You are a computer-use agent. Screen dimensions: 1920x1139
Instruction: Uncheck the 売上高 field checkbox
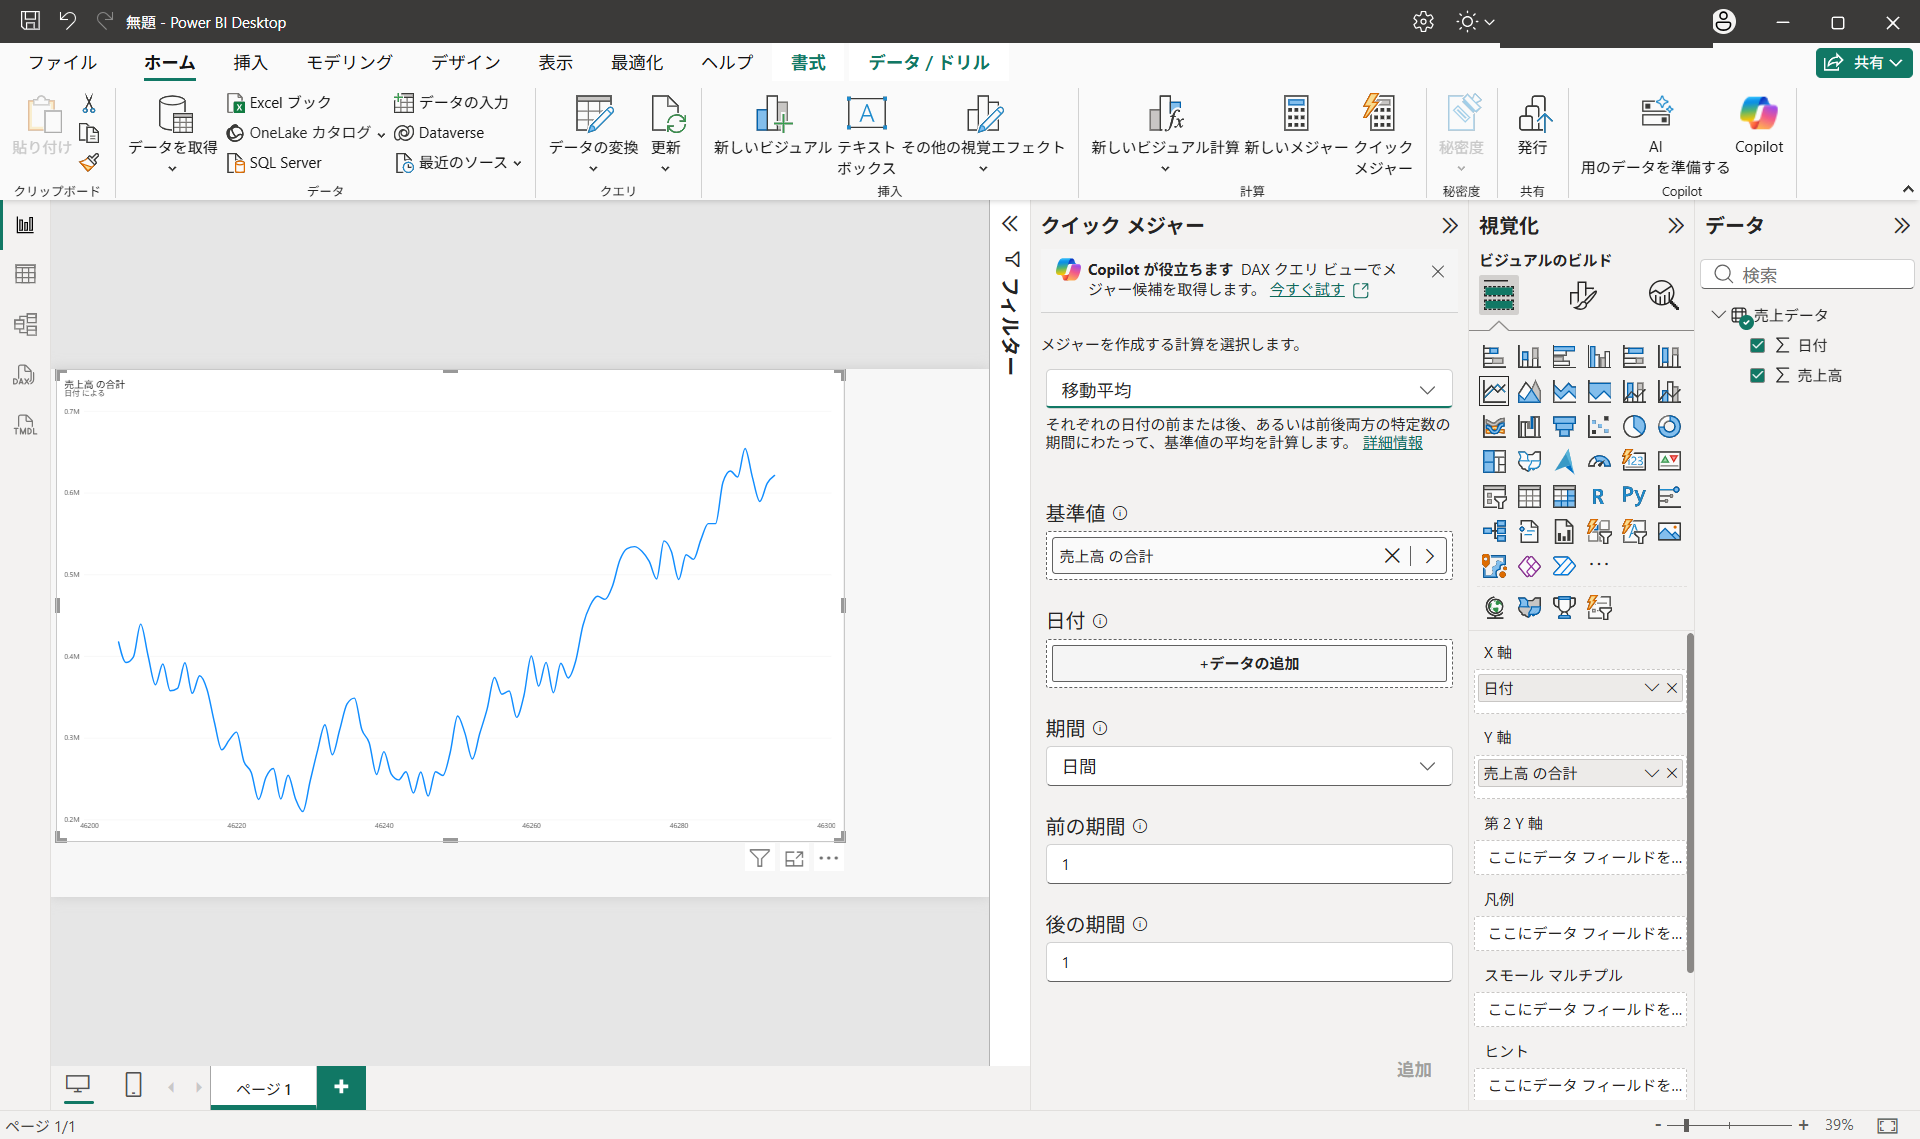click(1757, 375)
